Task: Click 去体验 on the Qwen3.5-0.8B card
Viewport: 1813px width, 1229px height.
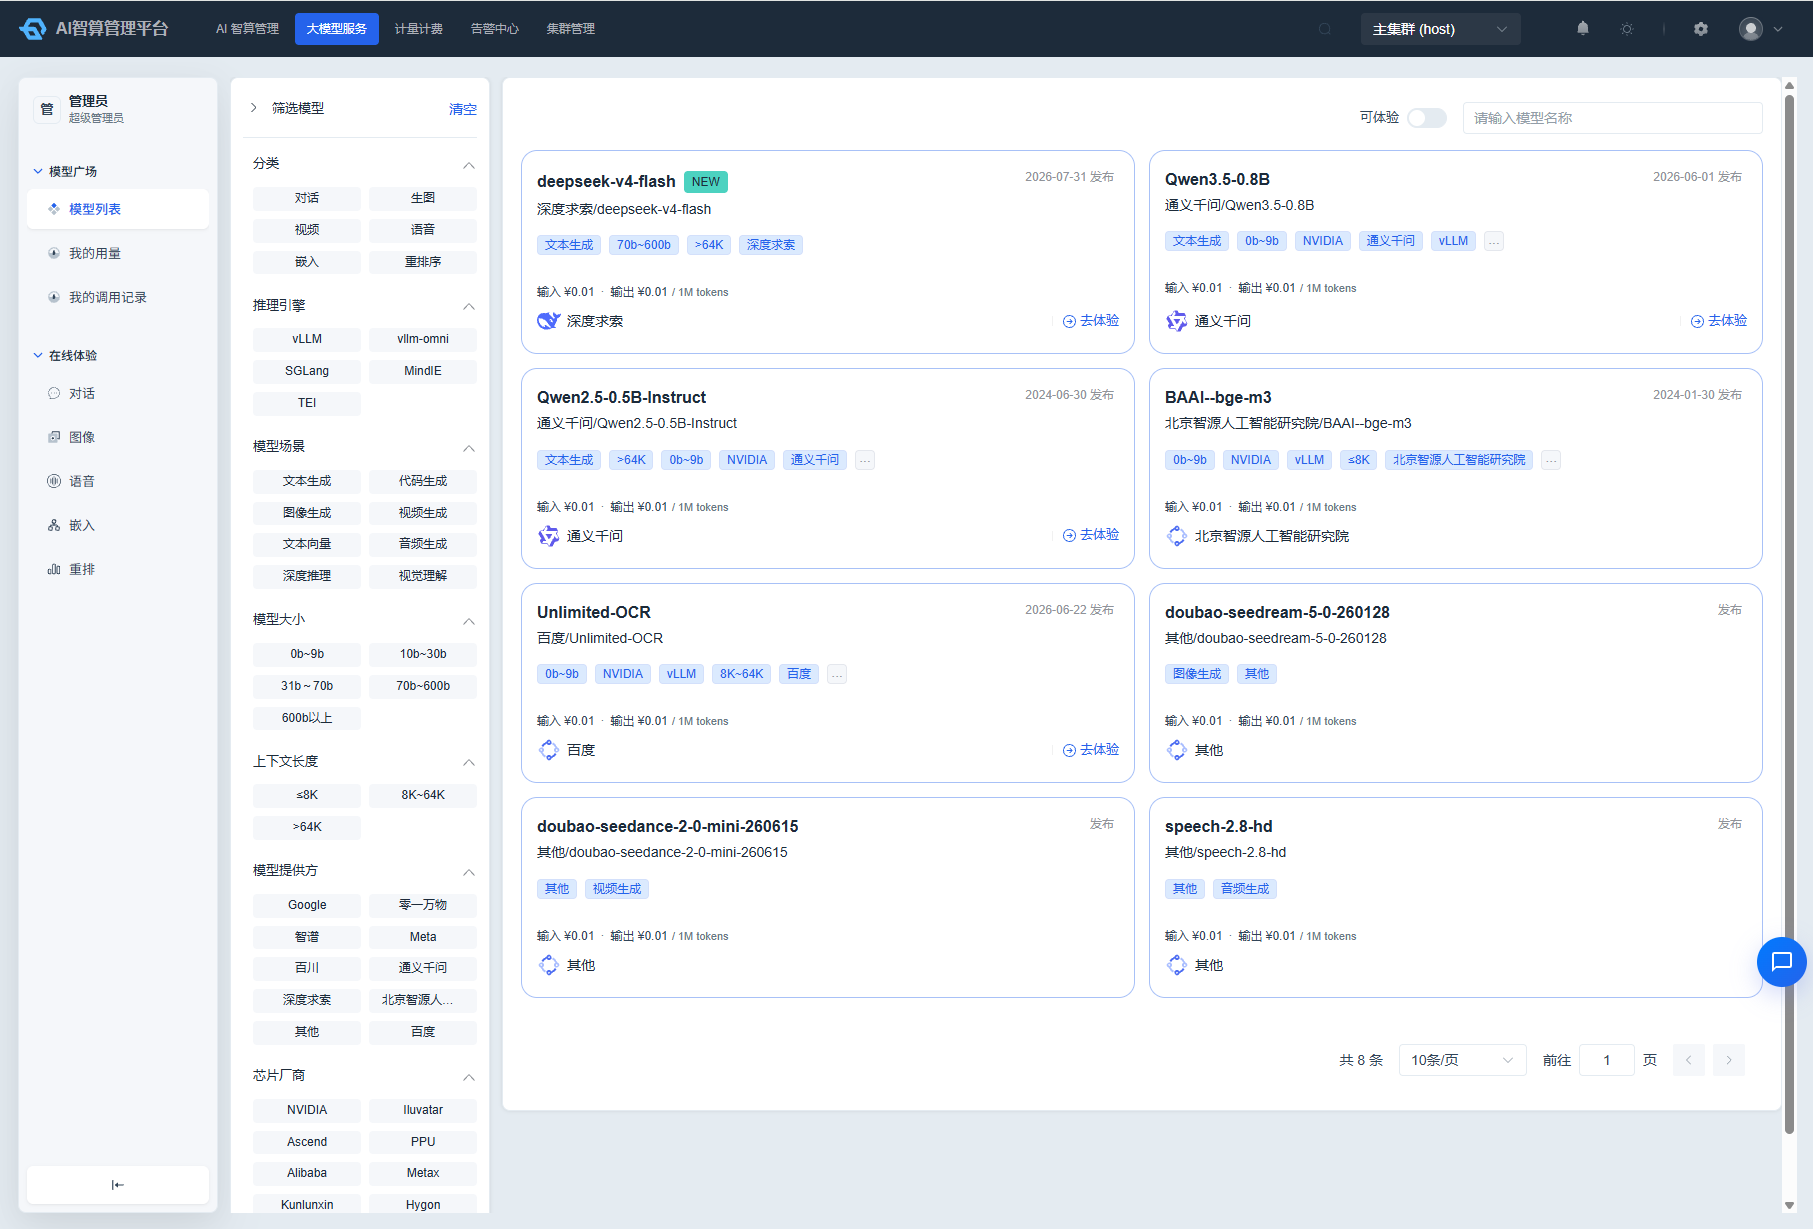Action: click(1719, 321)
